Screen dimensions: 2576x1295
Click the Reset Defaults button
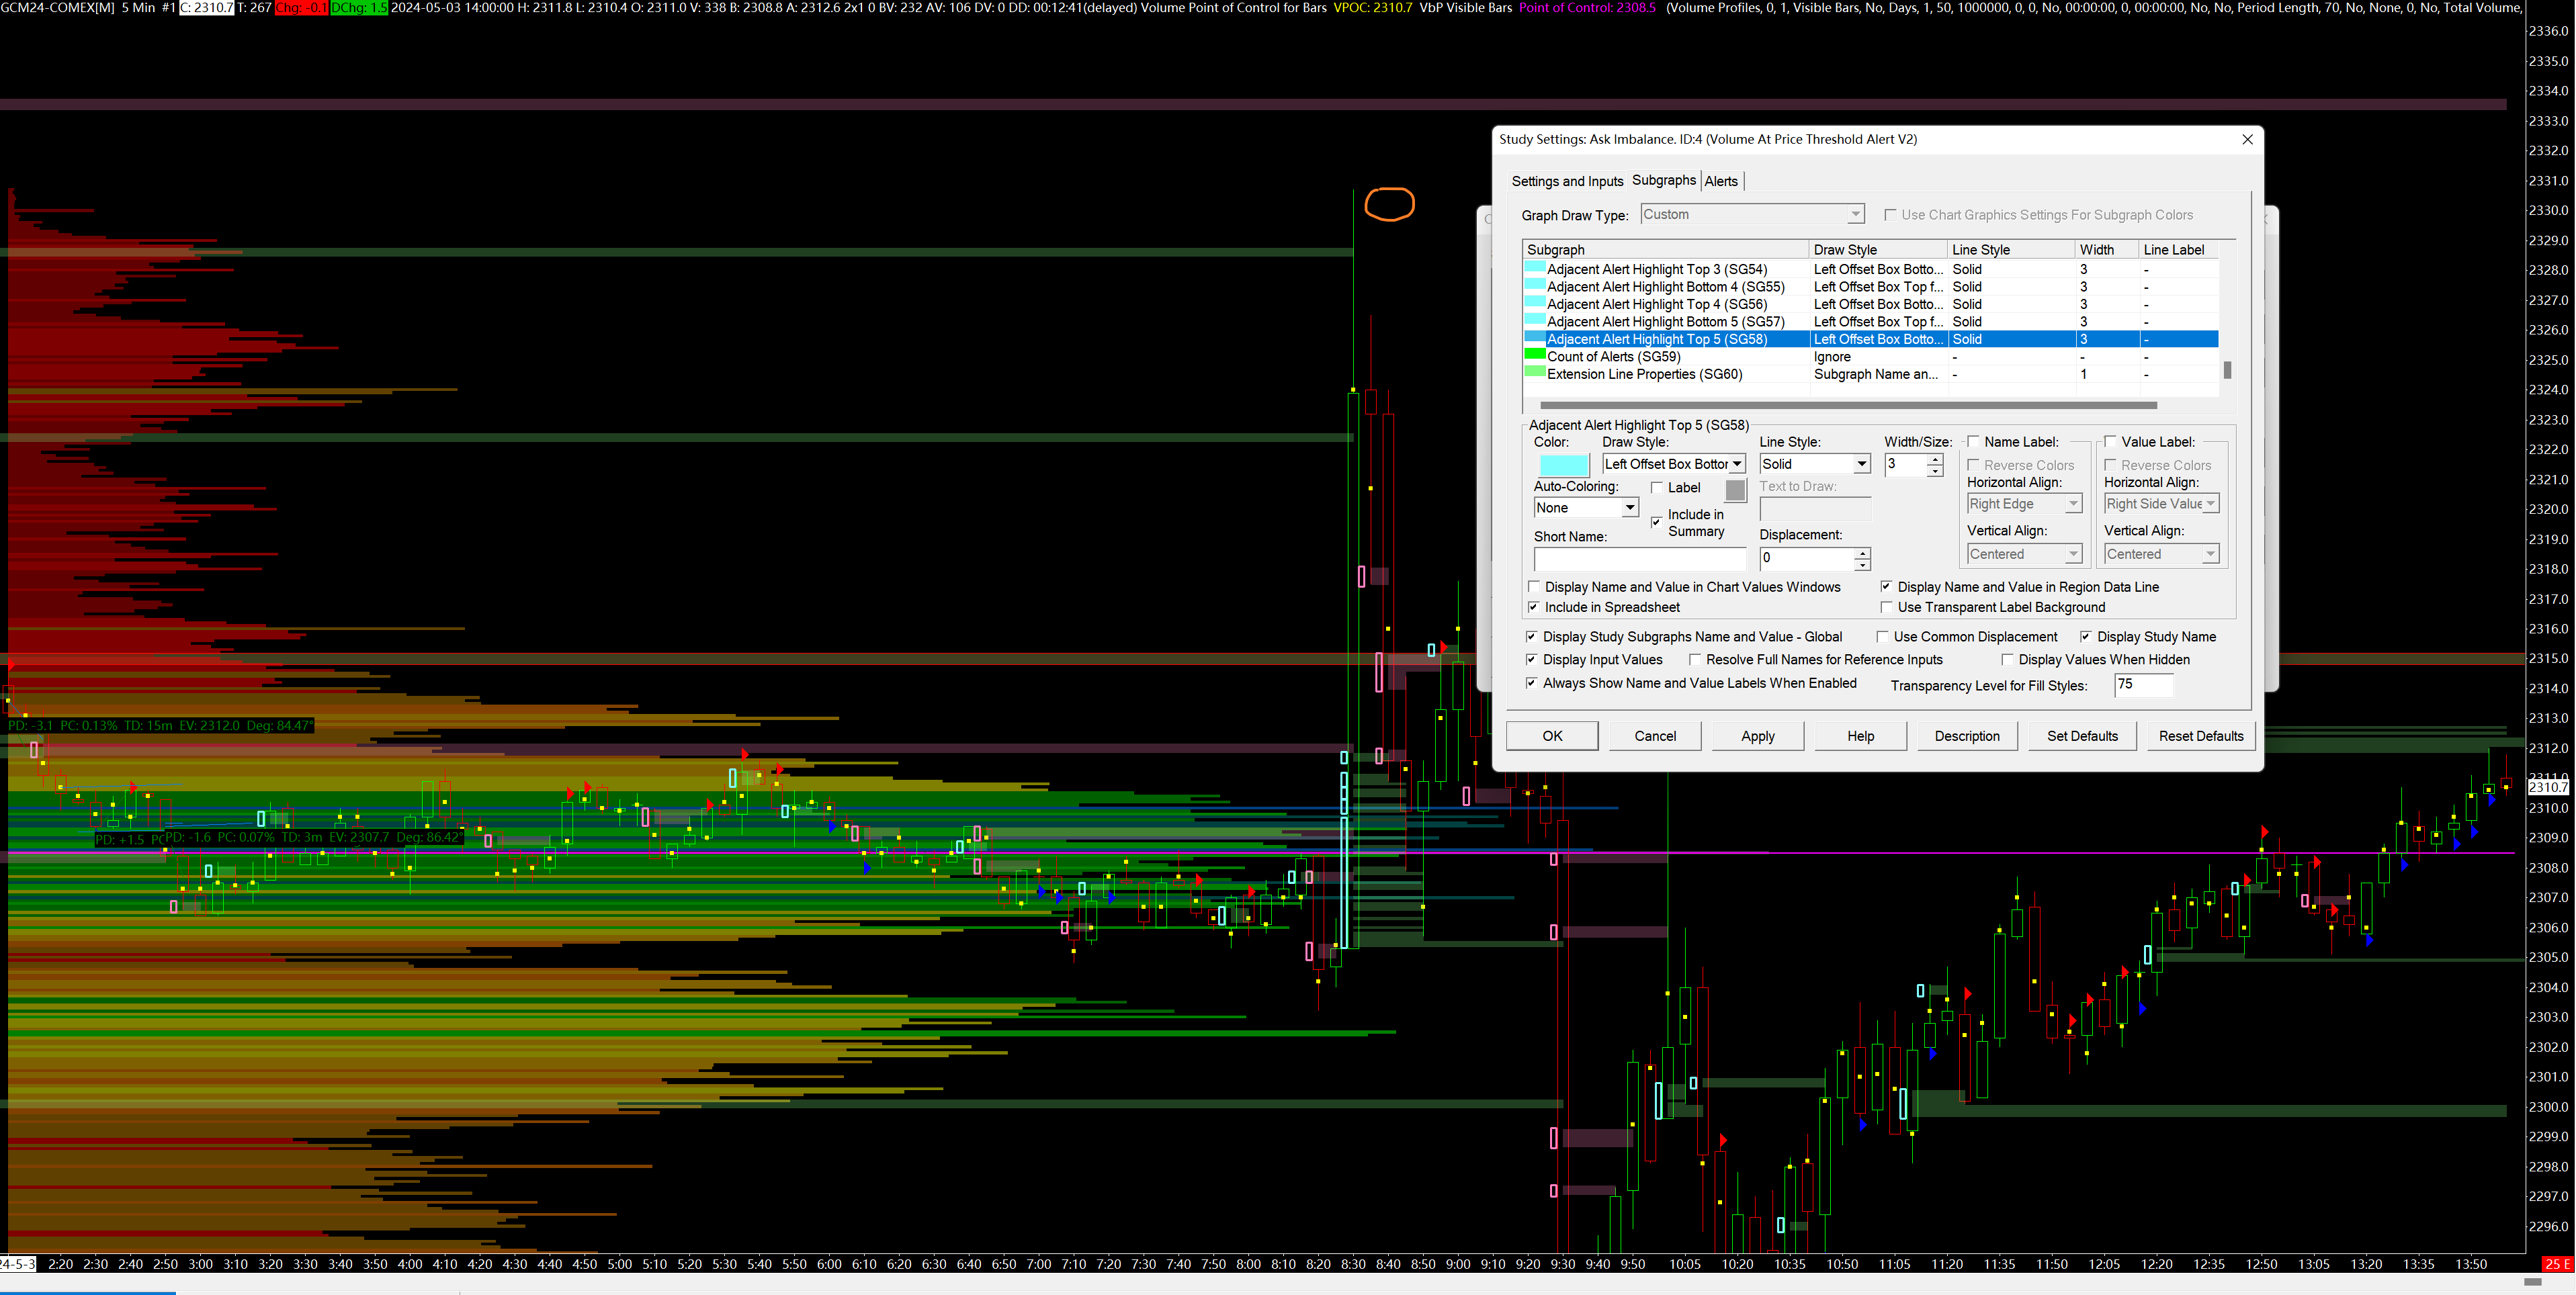point(2200,736)
